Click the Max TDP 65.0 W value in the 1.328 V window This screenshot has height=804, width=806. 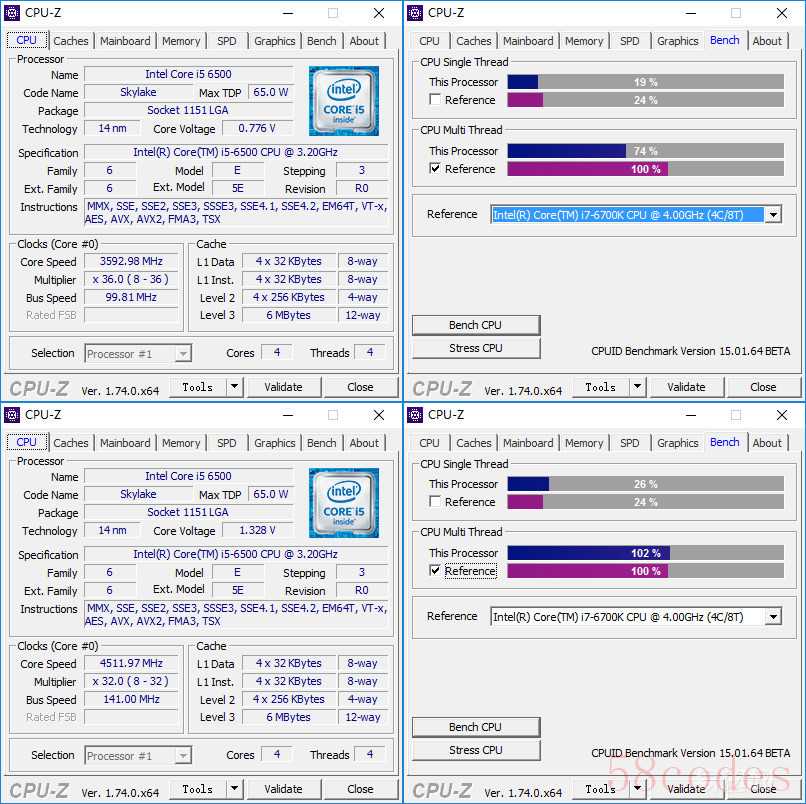tap(271, 494)
